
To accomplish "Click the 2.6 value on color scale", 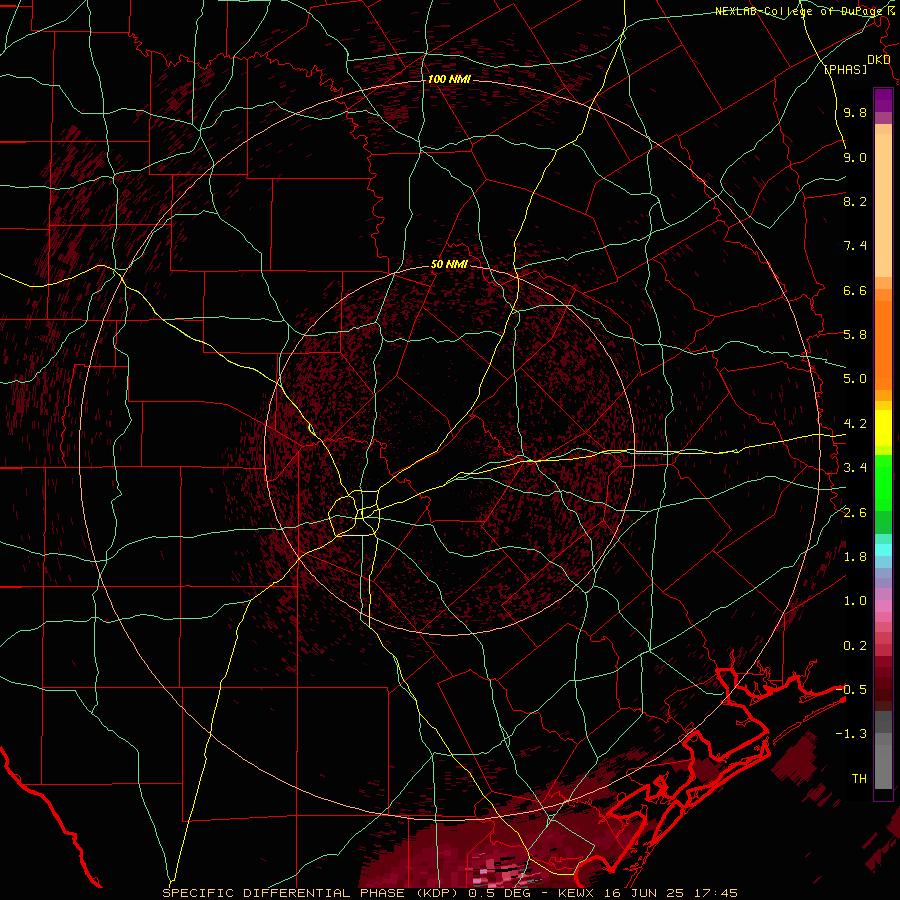I will click(855, 513).
